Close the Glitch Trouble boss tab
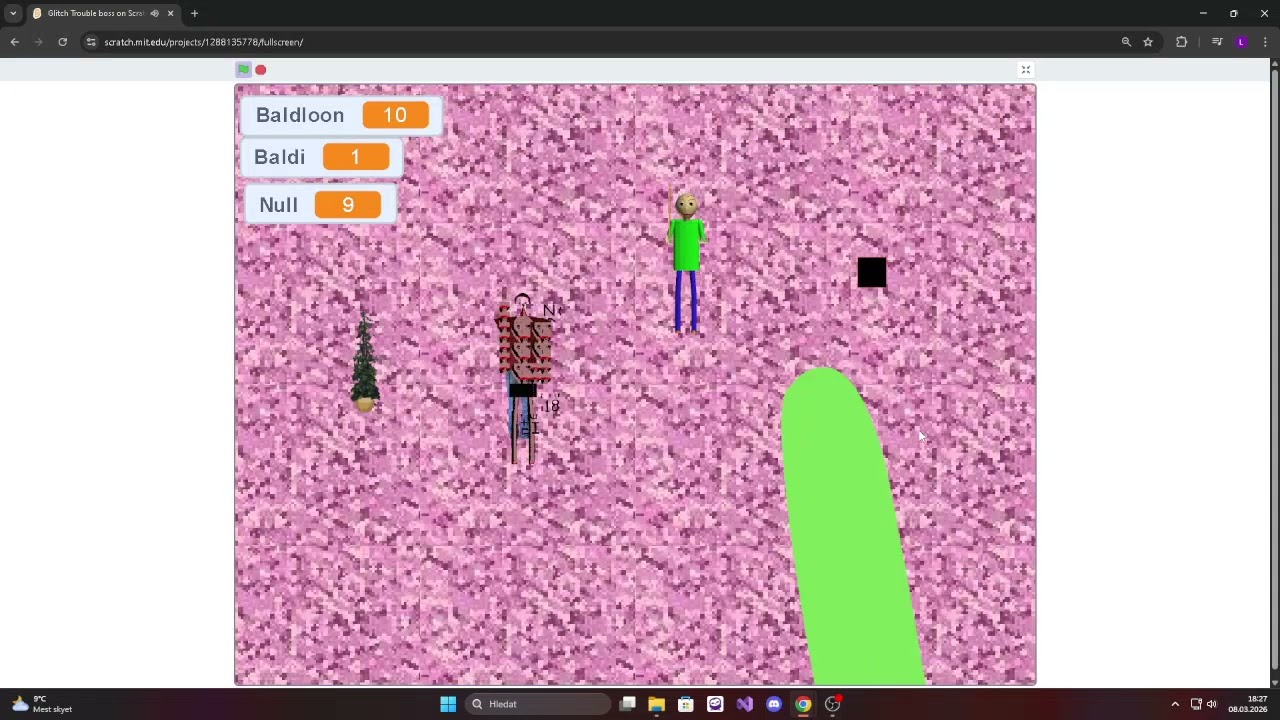 [170, 13]
